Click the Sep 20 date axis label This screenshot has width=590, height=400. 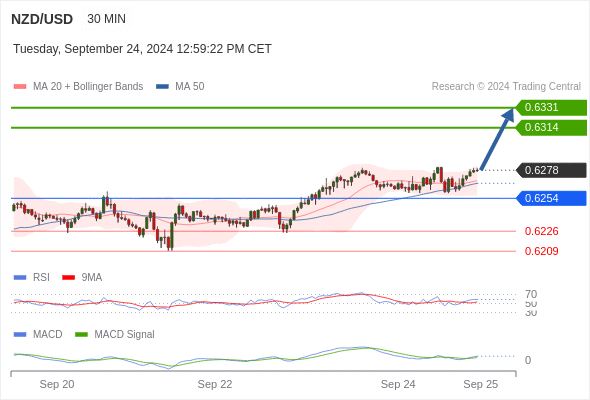[57, 384]
